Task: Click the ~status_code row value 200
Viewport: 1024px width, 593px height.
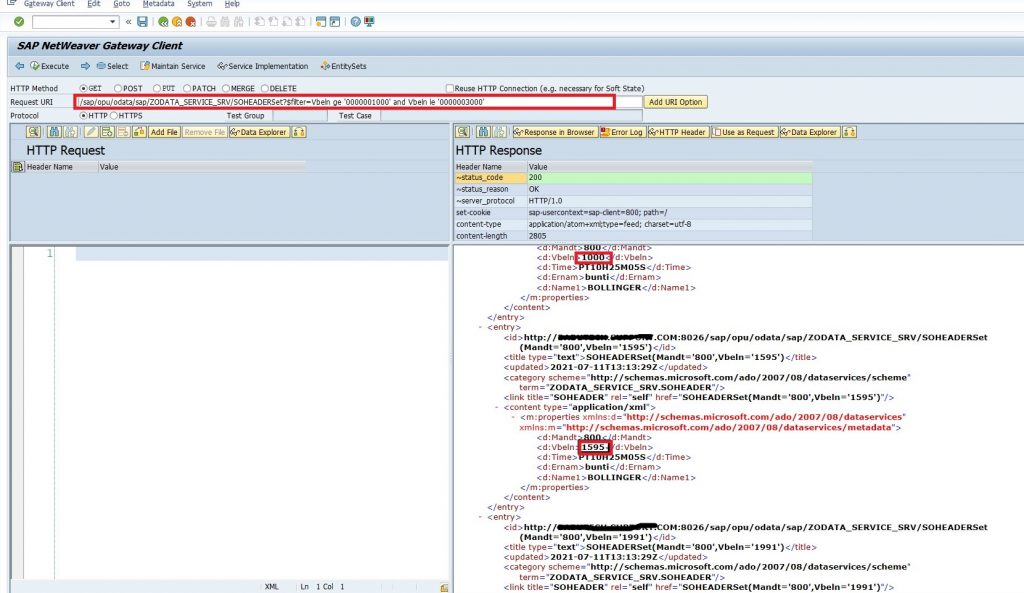Action: tap(669, 178)
